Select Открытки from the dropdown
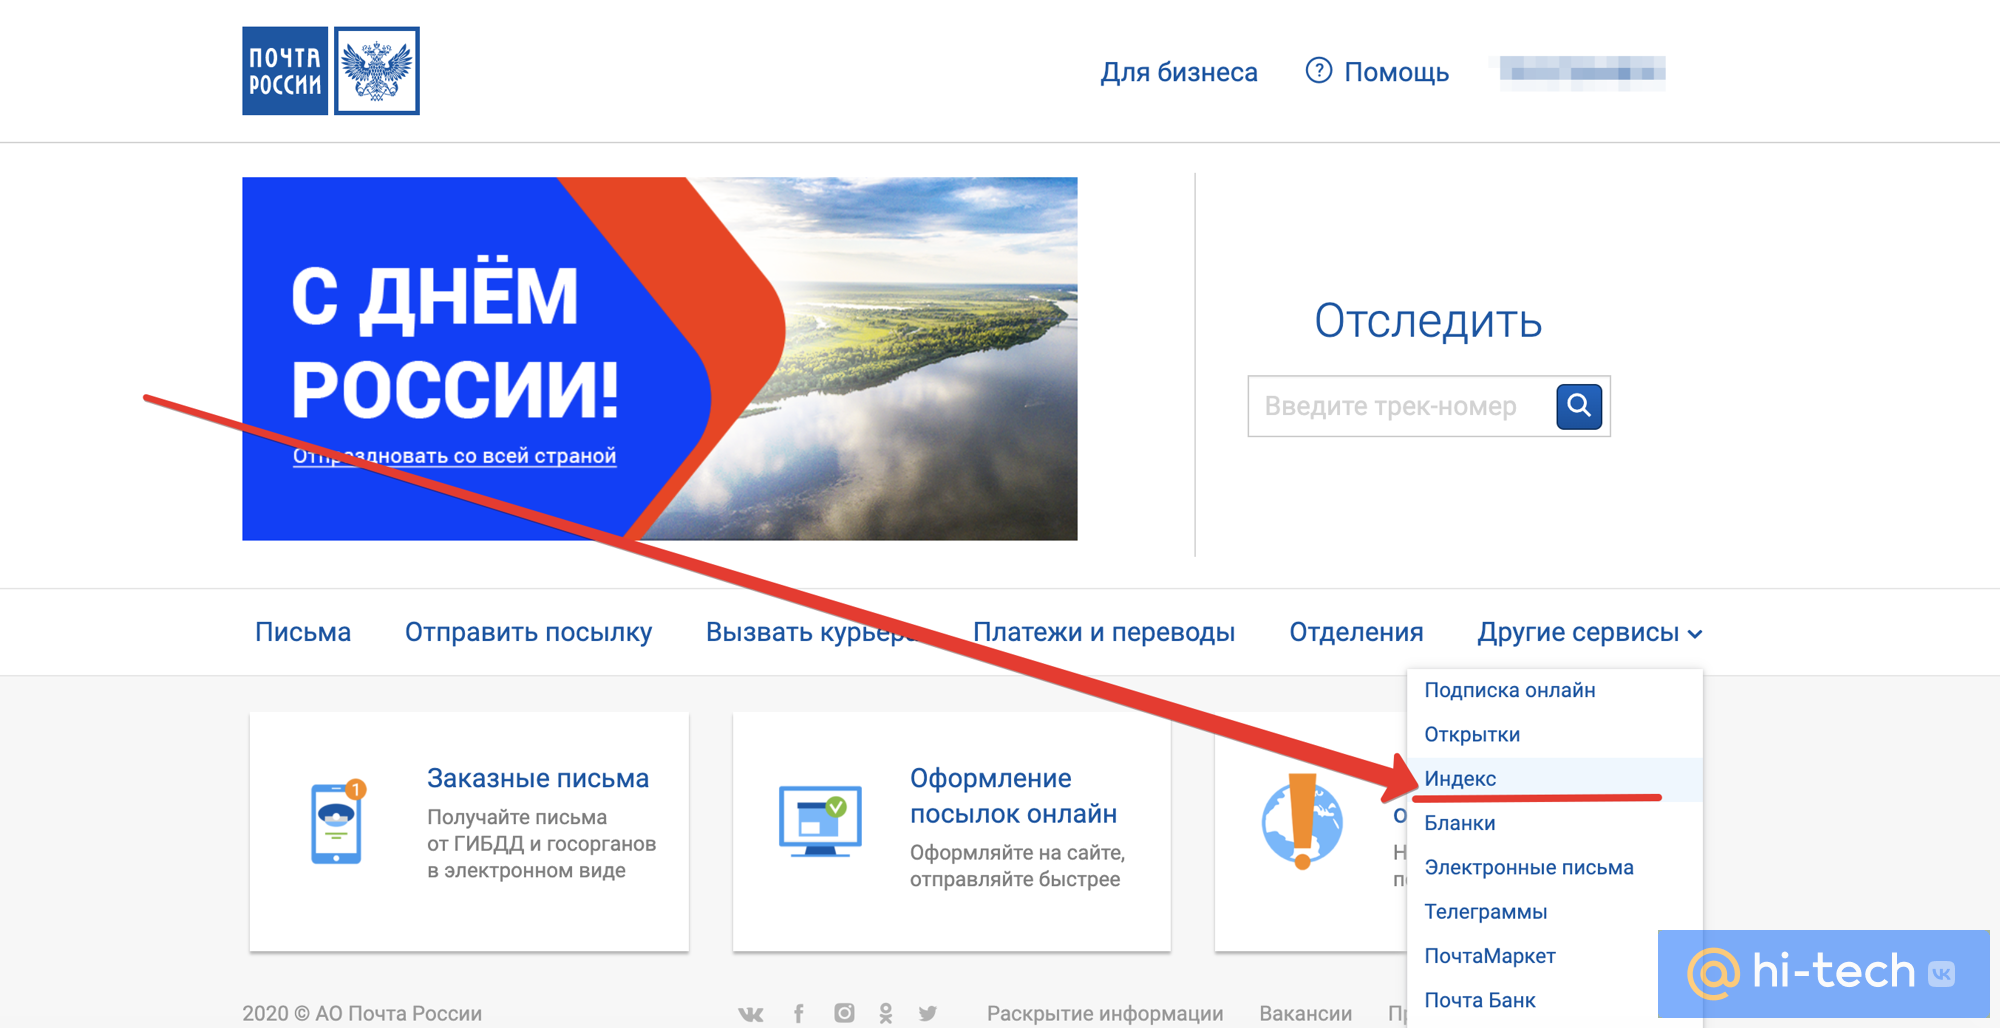The image size is (2000, 1028). 1554,734
